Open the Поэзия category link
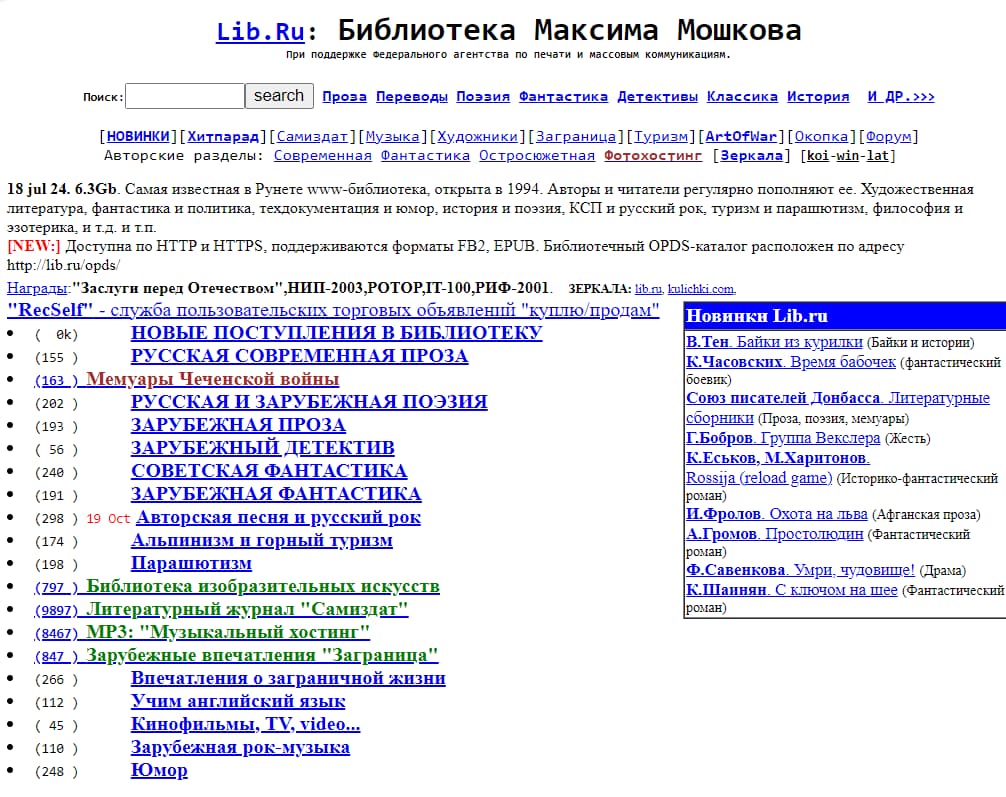 (483, 97)
